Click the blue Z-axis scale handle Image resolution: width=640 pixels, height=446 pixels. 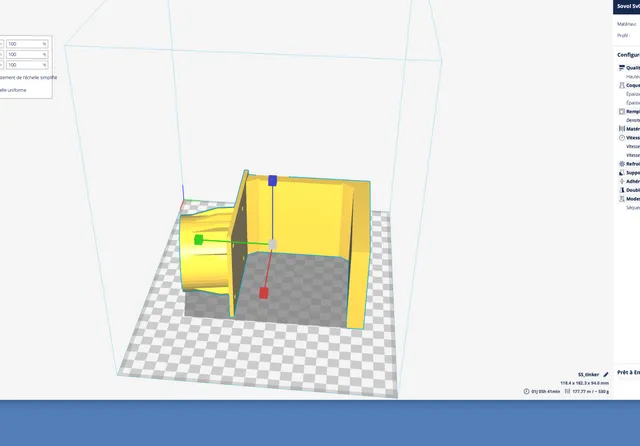272,180
